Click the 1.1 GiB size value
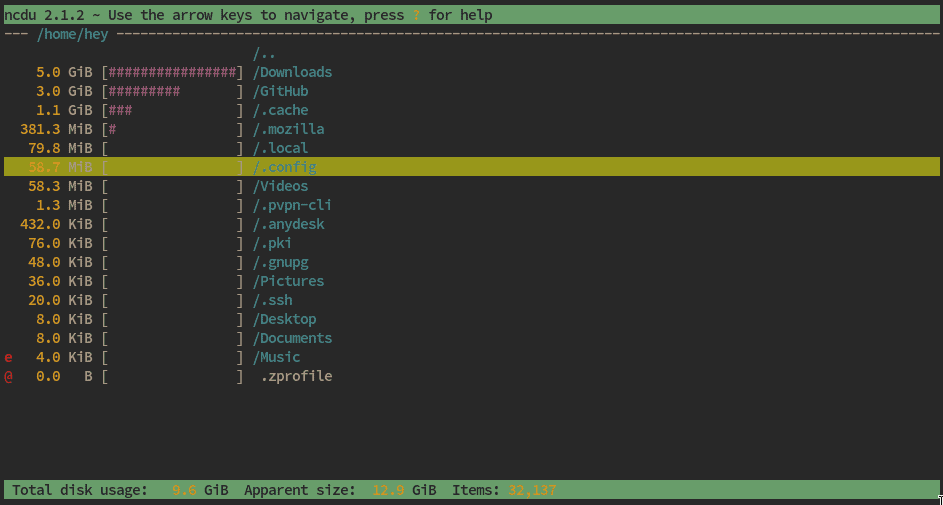943x505 pixels. (x=64, y=111)
